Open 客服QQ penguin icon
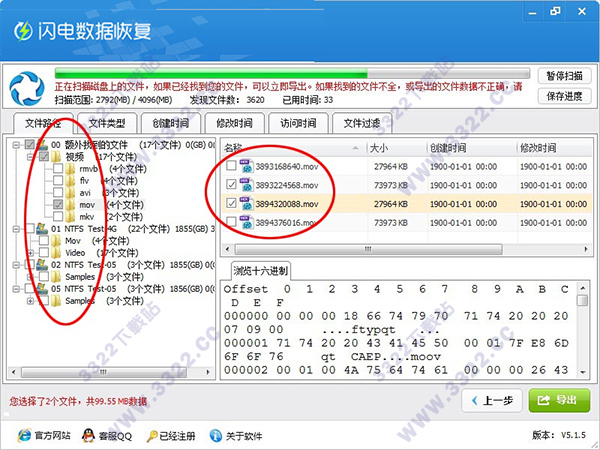 point(89,435)
